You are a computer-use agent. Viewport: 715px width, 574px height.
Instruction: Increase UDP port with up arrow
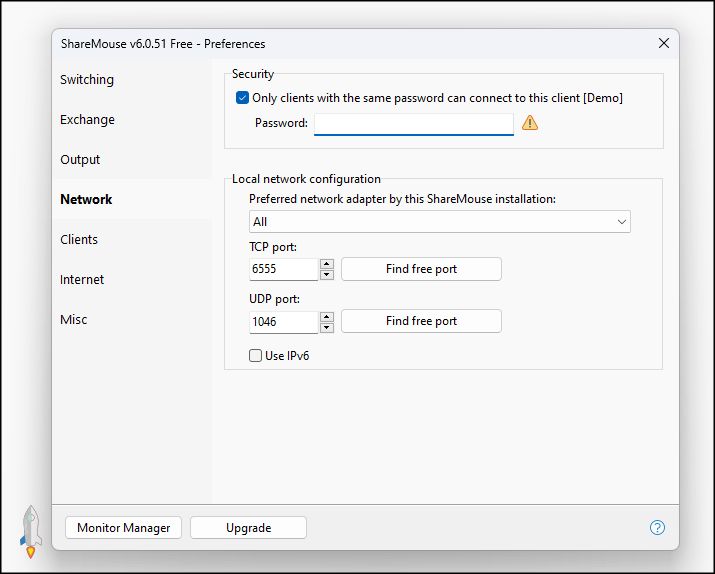click(327, 316)
